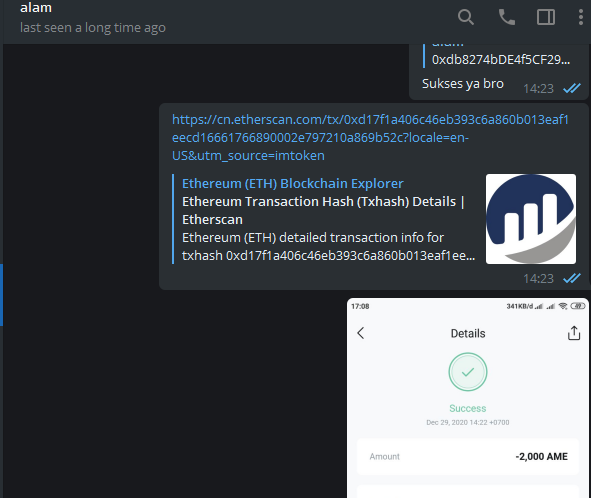Click the 14:23 timestamp on Sukses message

click(538, 89)
